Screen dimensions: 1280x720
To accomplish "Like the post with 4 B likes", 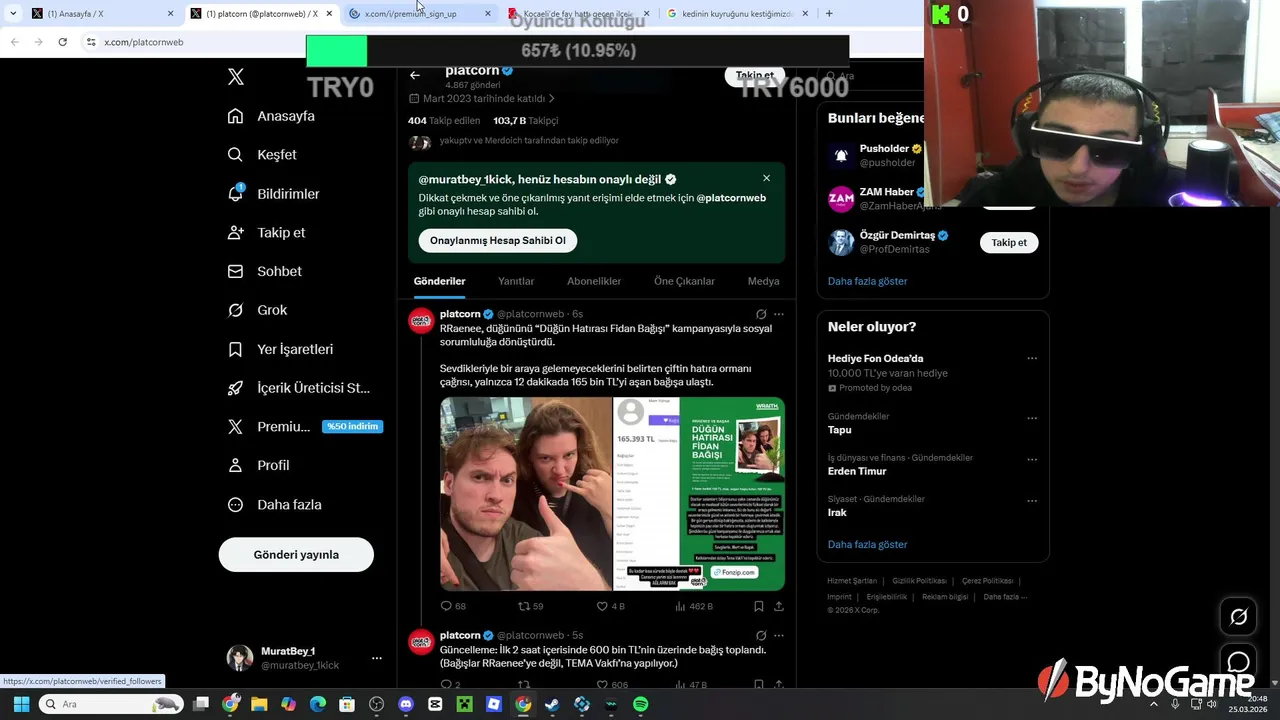I will tap(610, 606).
